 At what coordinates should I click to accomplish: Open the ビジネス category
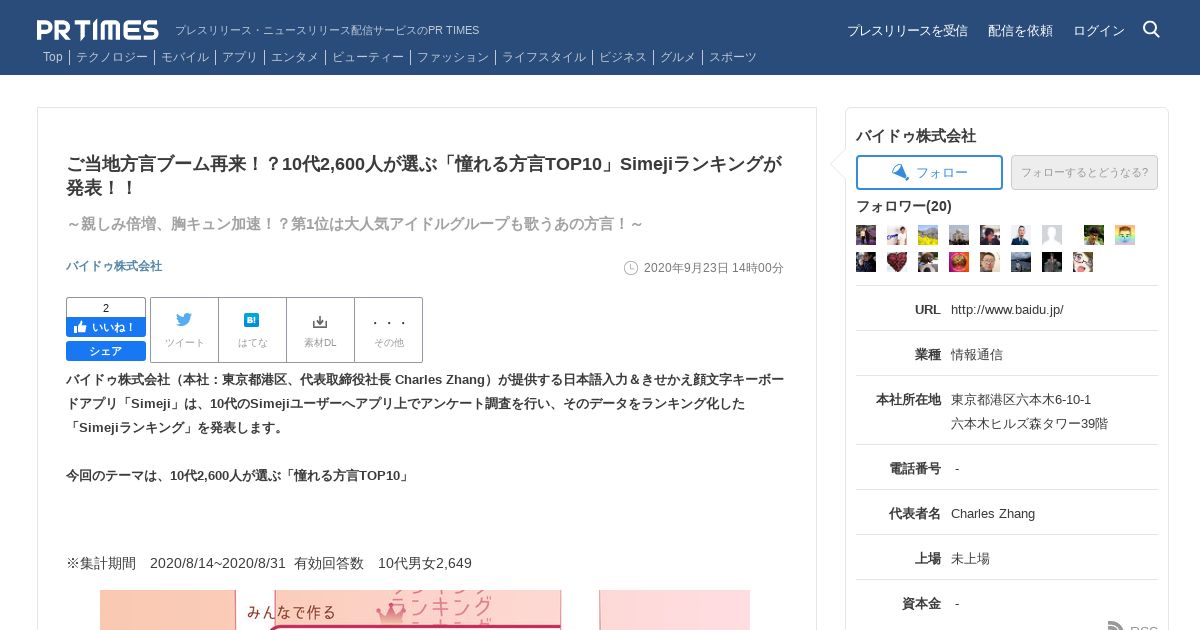click(623, 57)
